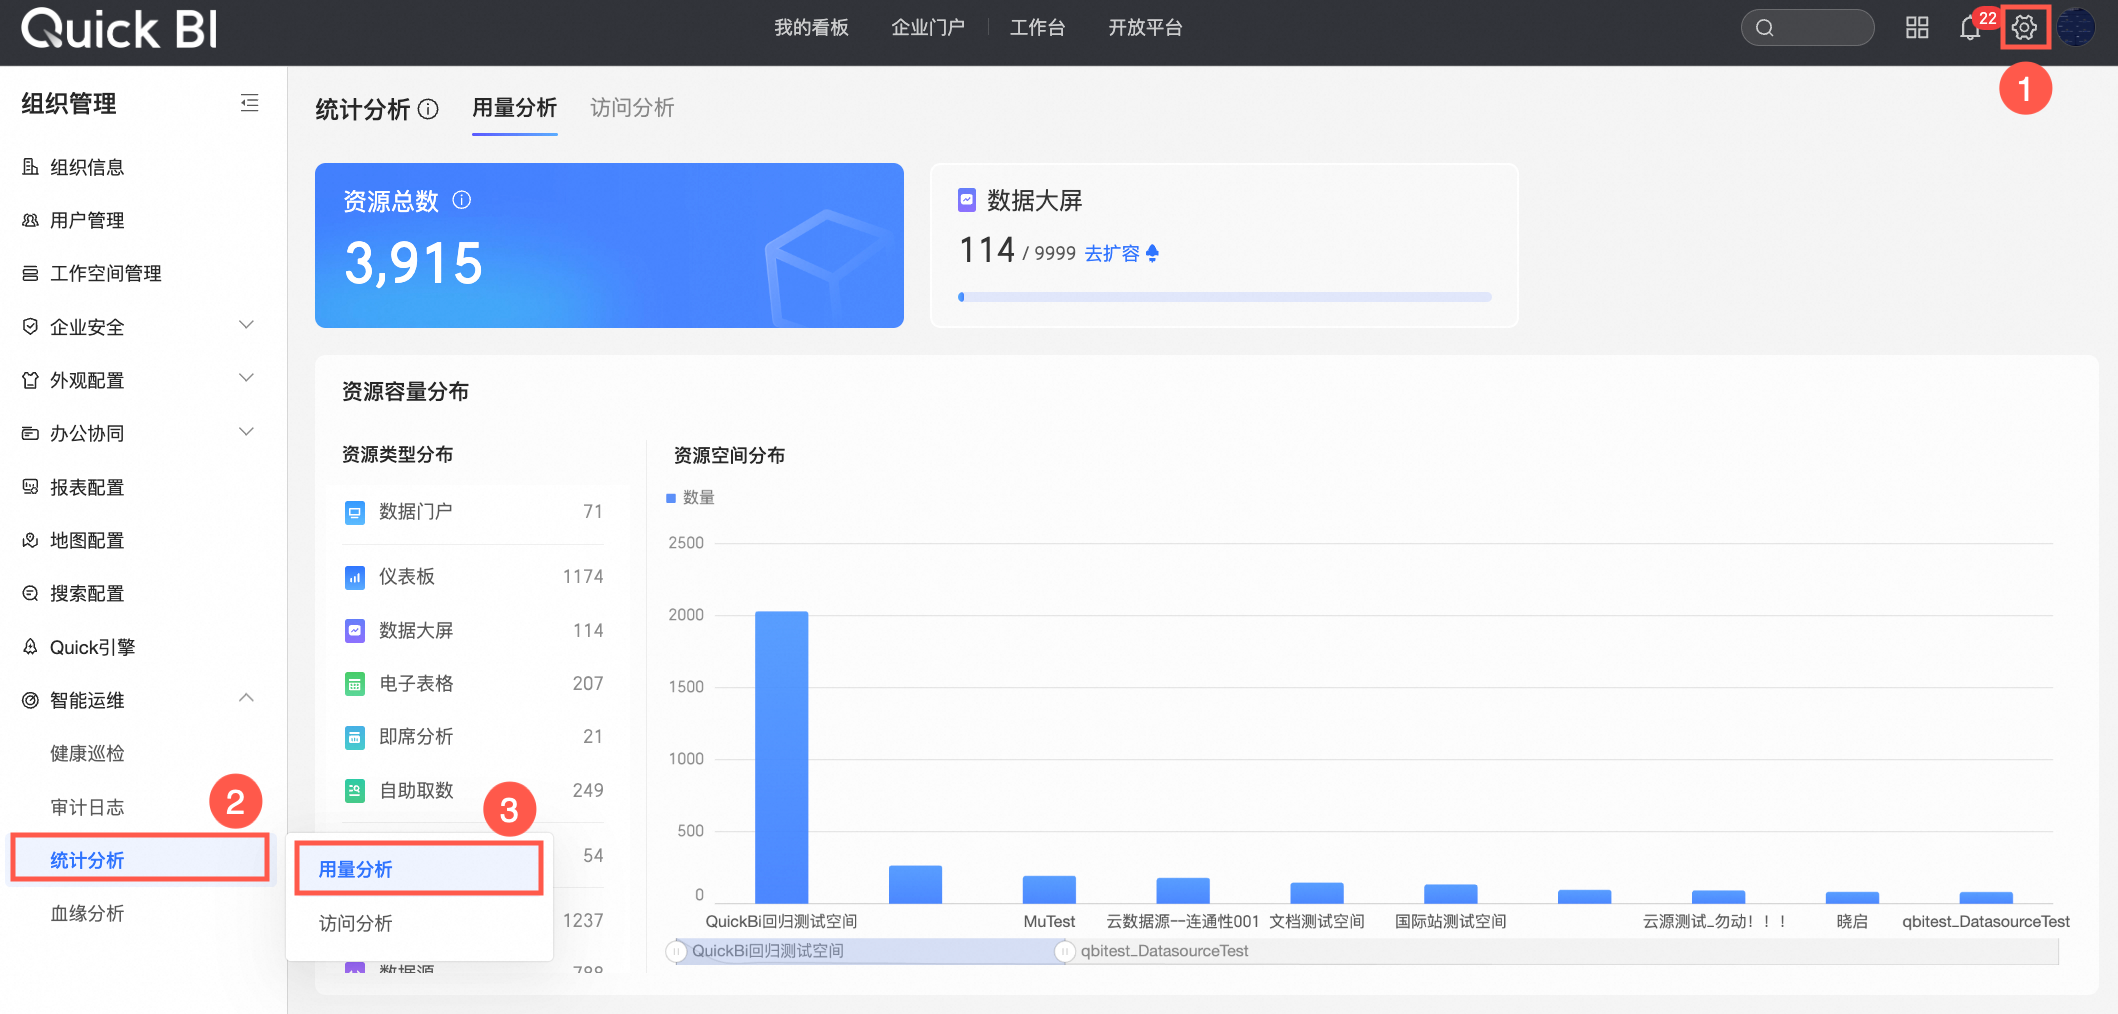
Task: Click the 组织信息 sidebar icon
Action: click(x=31, y=167)
